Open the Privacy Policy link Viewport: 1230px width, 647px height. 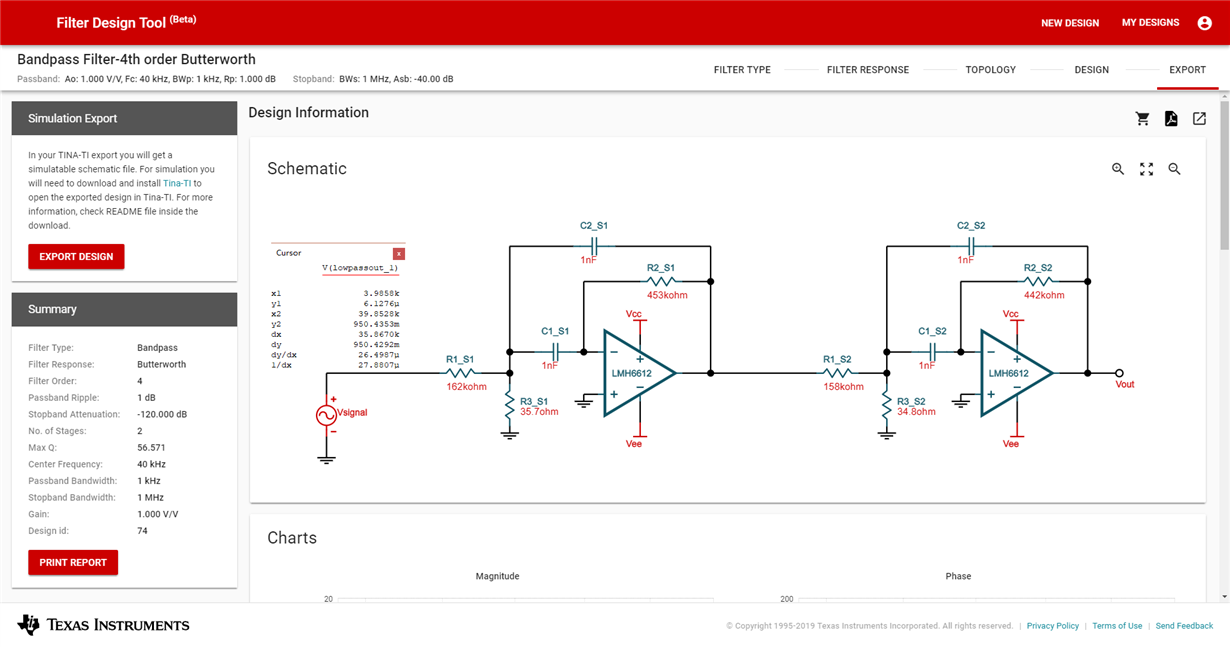[x=1053, y=626]
